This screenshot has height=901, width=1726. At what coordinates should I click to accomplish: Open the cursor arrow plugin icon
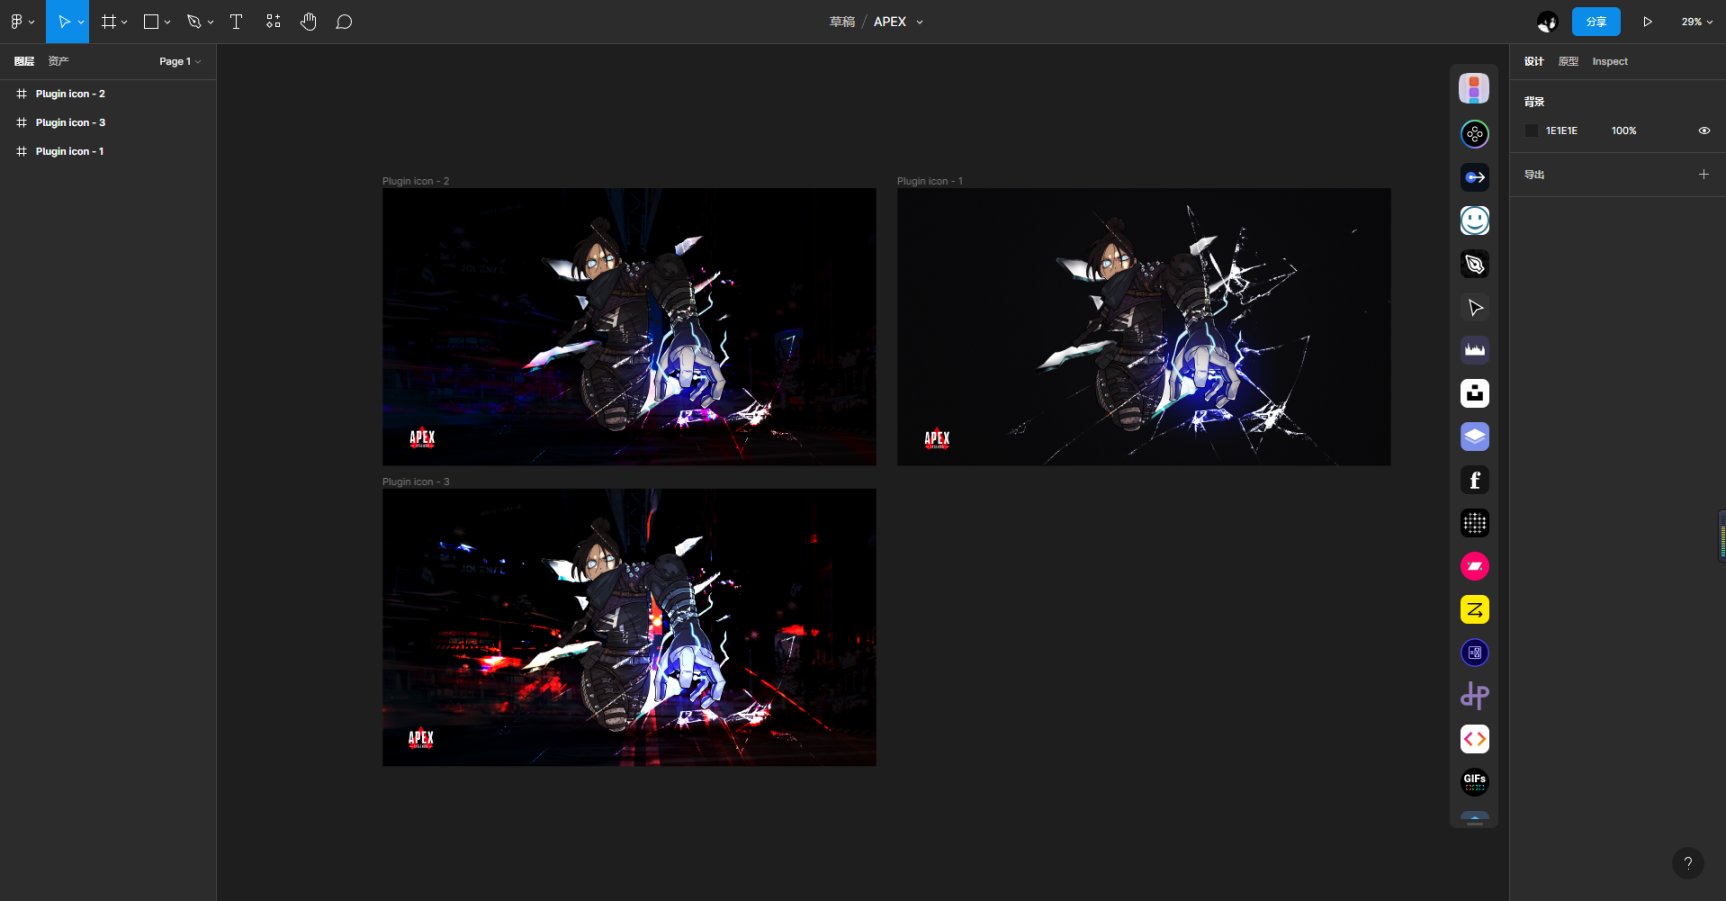click(x=1474, y=307)
